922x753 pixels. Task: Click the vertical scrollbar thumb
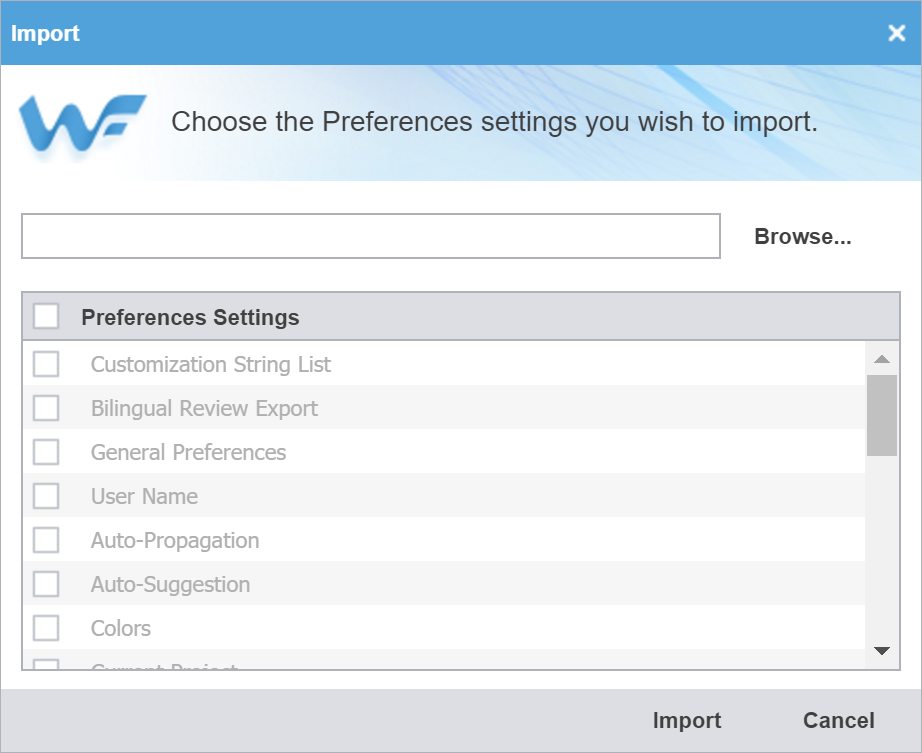point(881,416)
